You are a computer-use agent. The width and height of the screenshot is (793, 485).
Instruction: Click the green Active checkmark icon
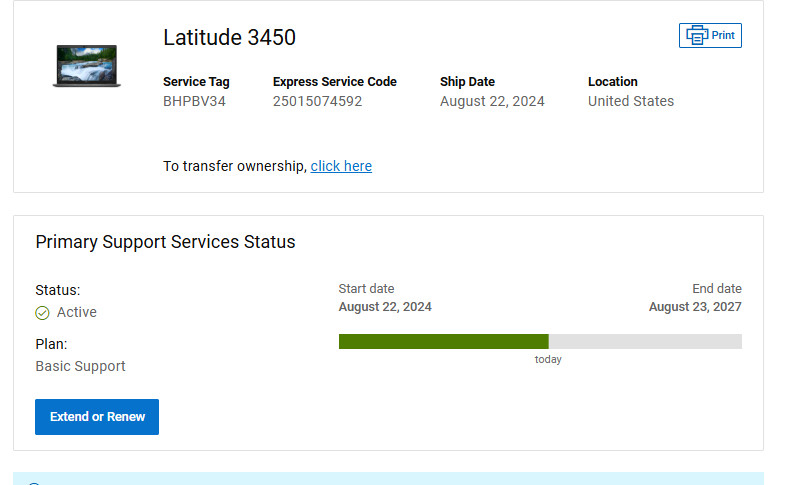pos(42,313)
